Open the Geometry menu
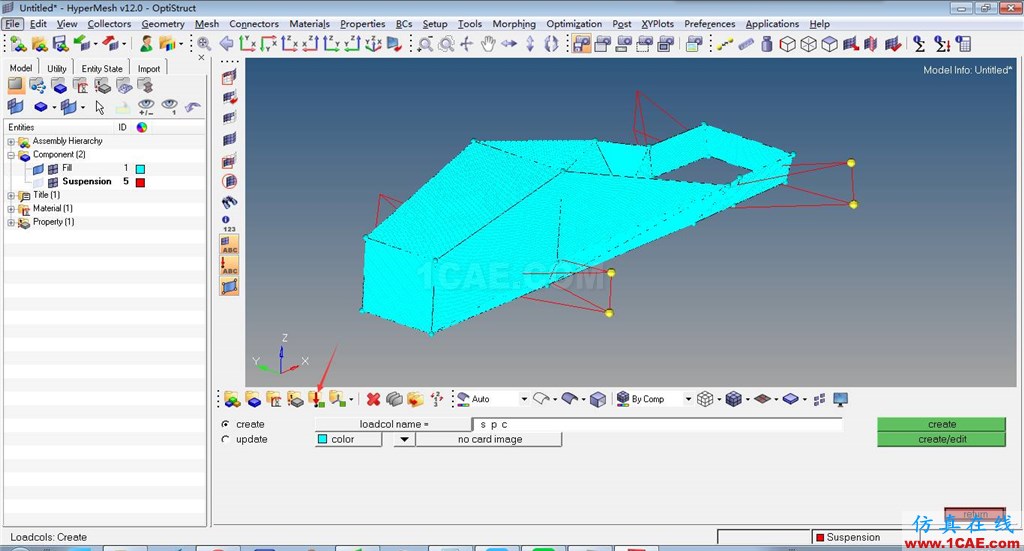Viewport: 1024px width, 551px height. point(163,24)
